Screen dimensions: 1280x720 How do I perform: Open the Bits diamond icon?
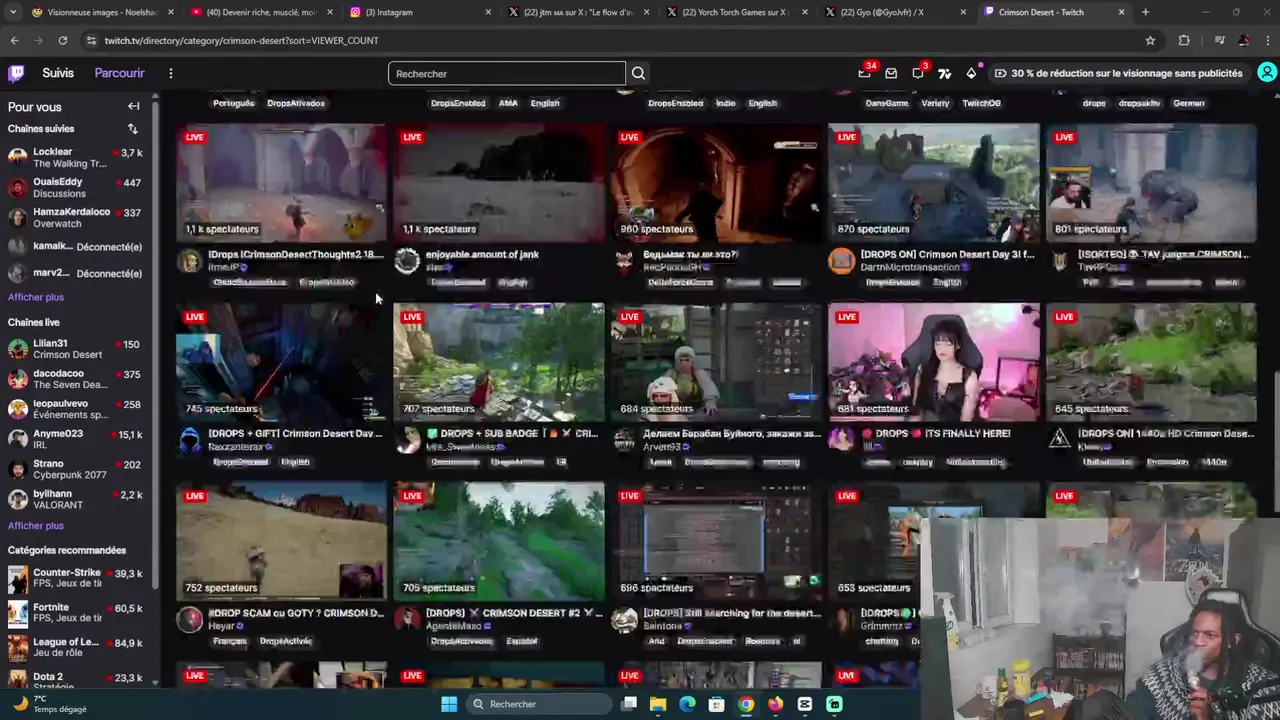coord(971,73)
